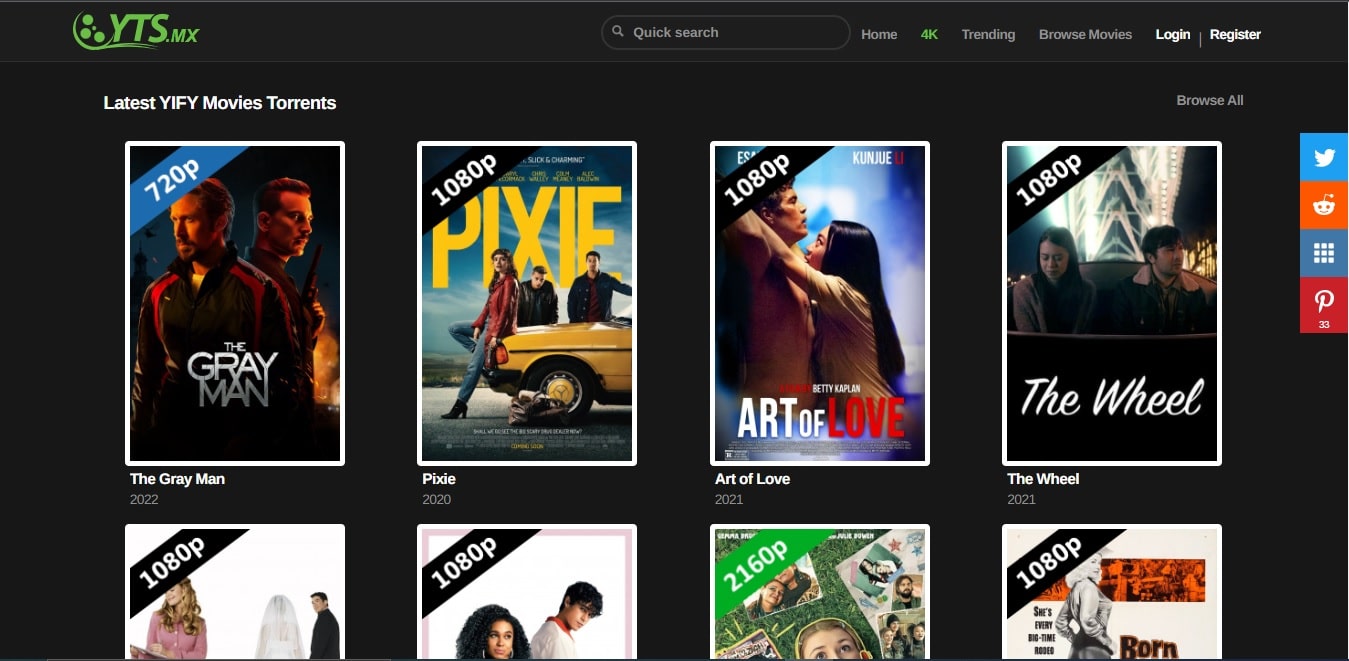Viewport: 1349px width, 661px height.
Task: Share on Twitter via sidebar icon
Action: (1324, 157)
